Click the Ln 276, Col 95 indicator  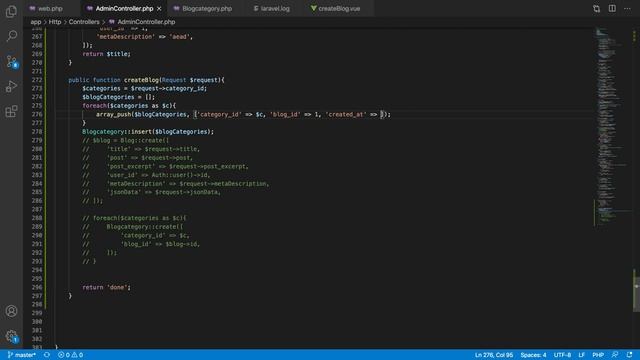pos(493,355)
